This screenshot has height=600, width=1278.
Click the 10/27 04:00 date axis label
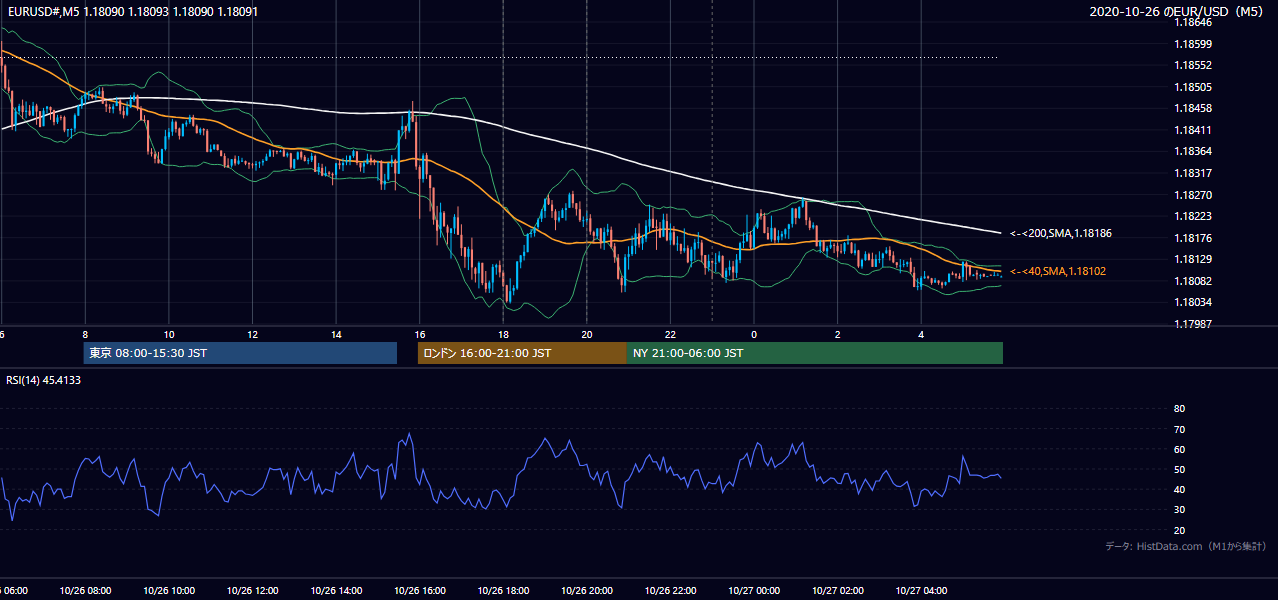pos(921,591)
